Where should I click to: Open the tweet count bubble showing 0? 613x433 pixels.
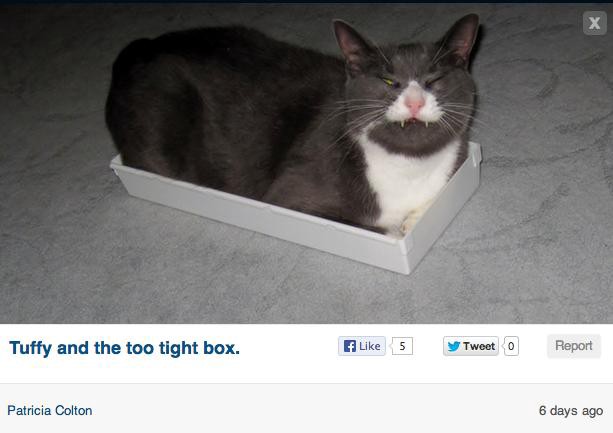click(511, 346)
